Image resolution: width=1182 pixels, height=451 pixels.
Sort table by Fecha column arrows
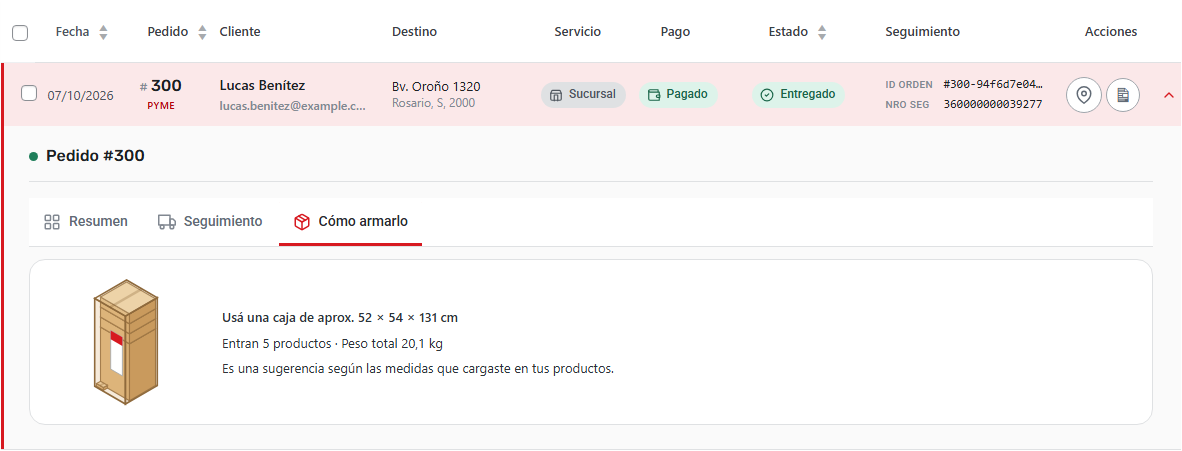[x=103, y=32]
